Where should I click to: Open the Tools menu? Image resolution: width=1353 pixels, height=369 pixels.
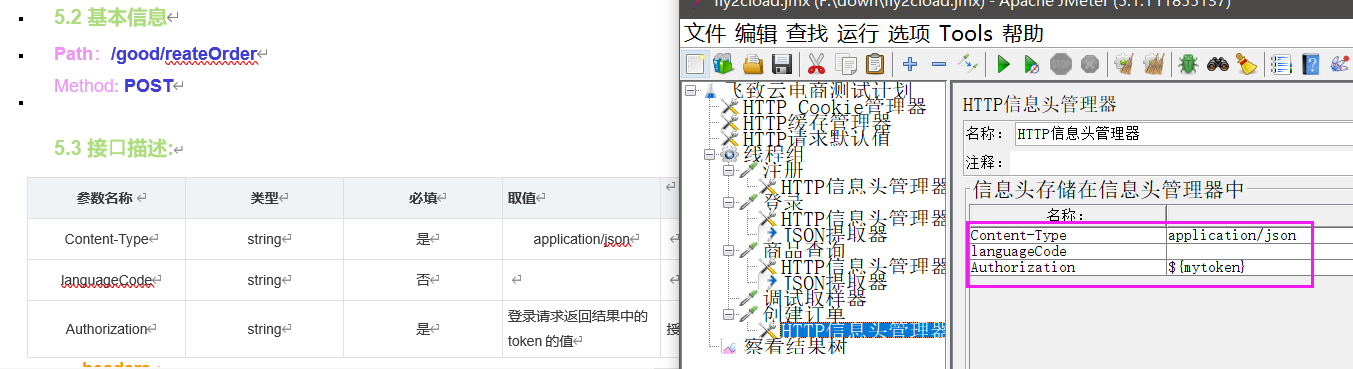pos(966,33)
